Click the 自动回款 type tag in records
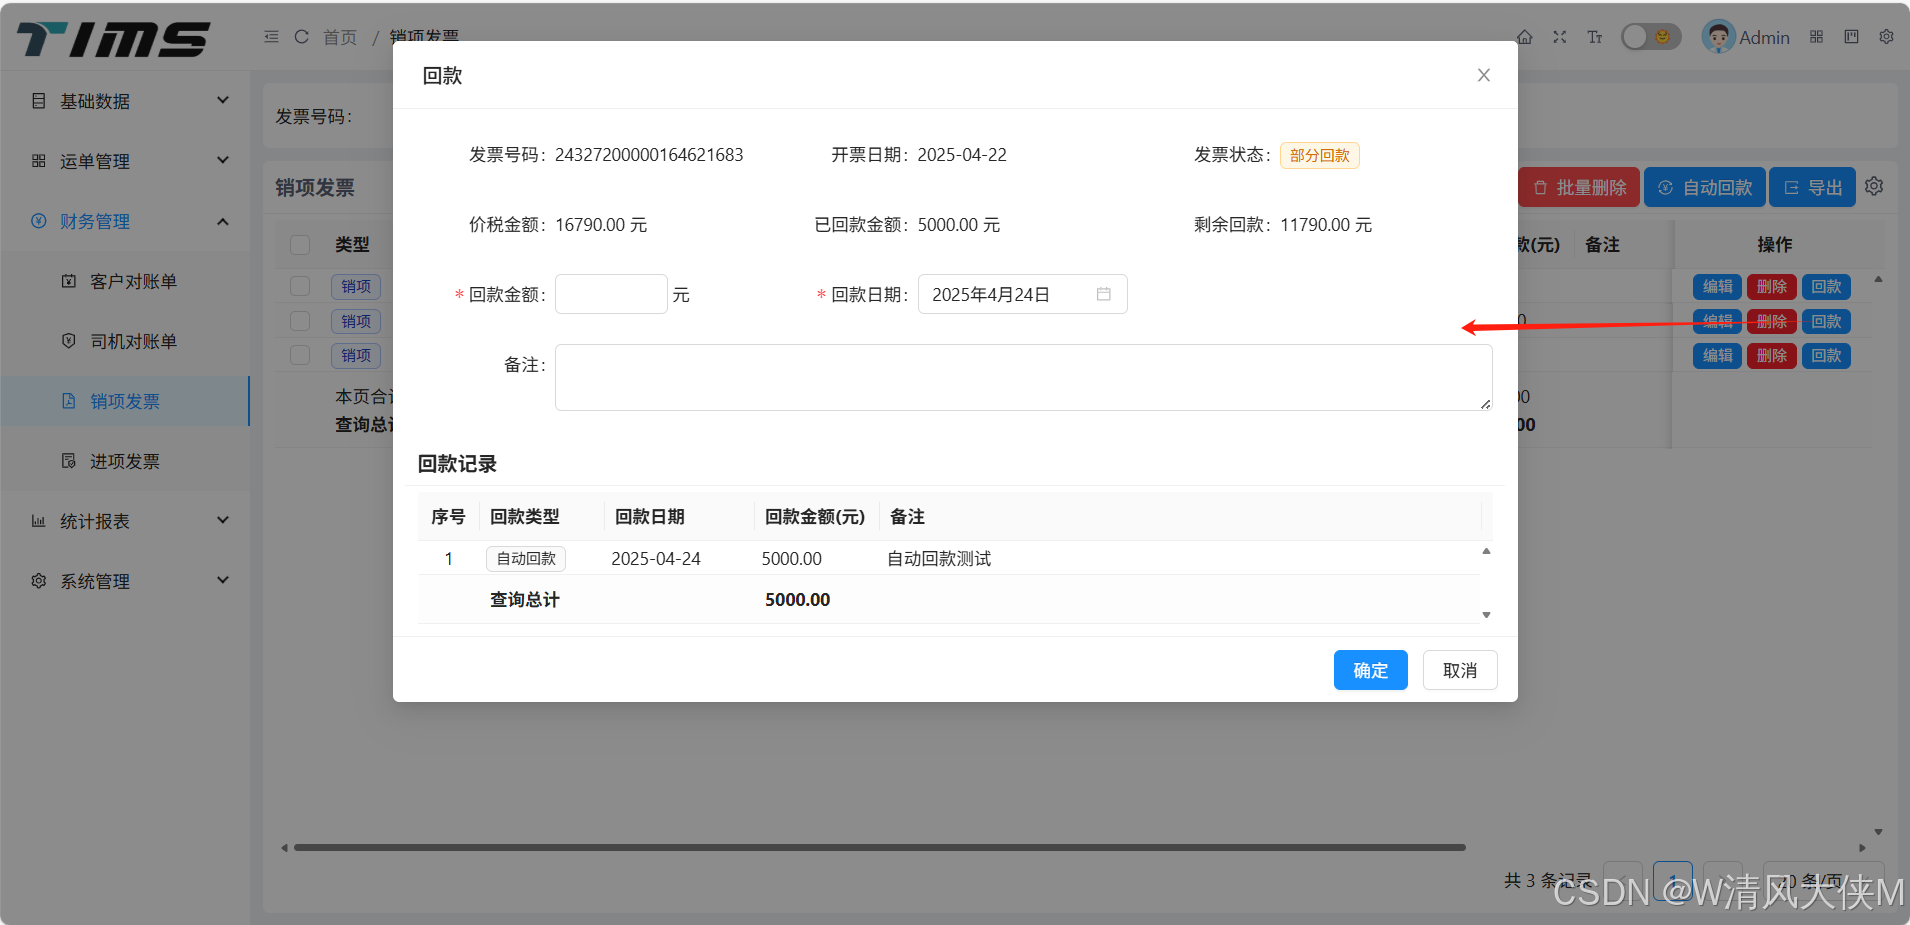1910x925 pixels. pos(526,558)
